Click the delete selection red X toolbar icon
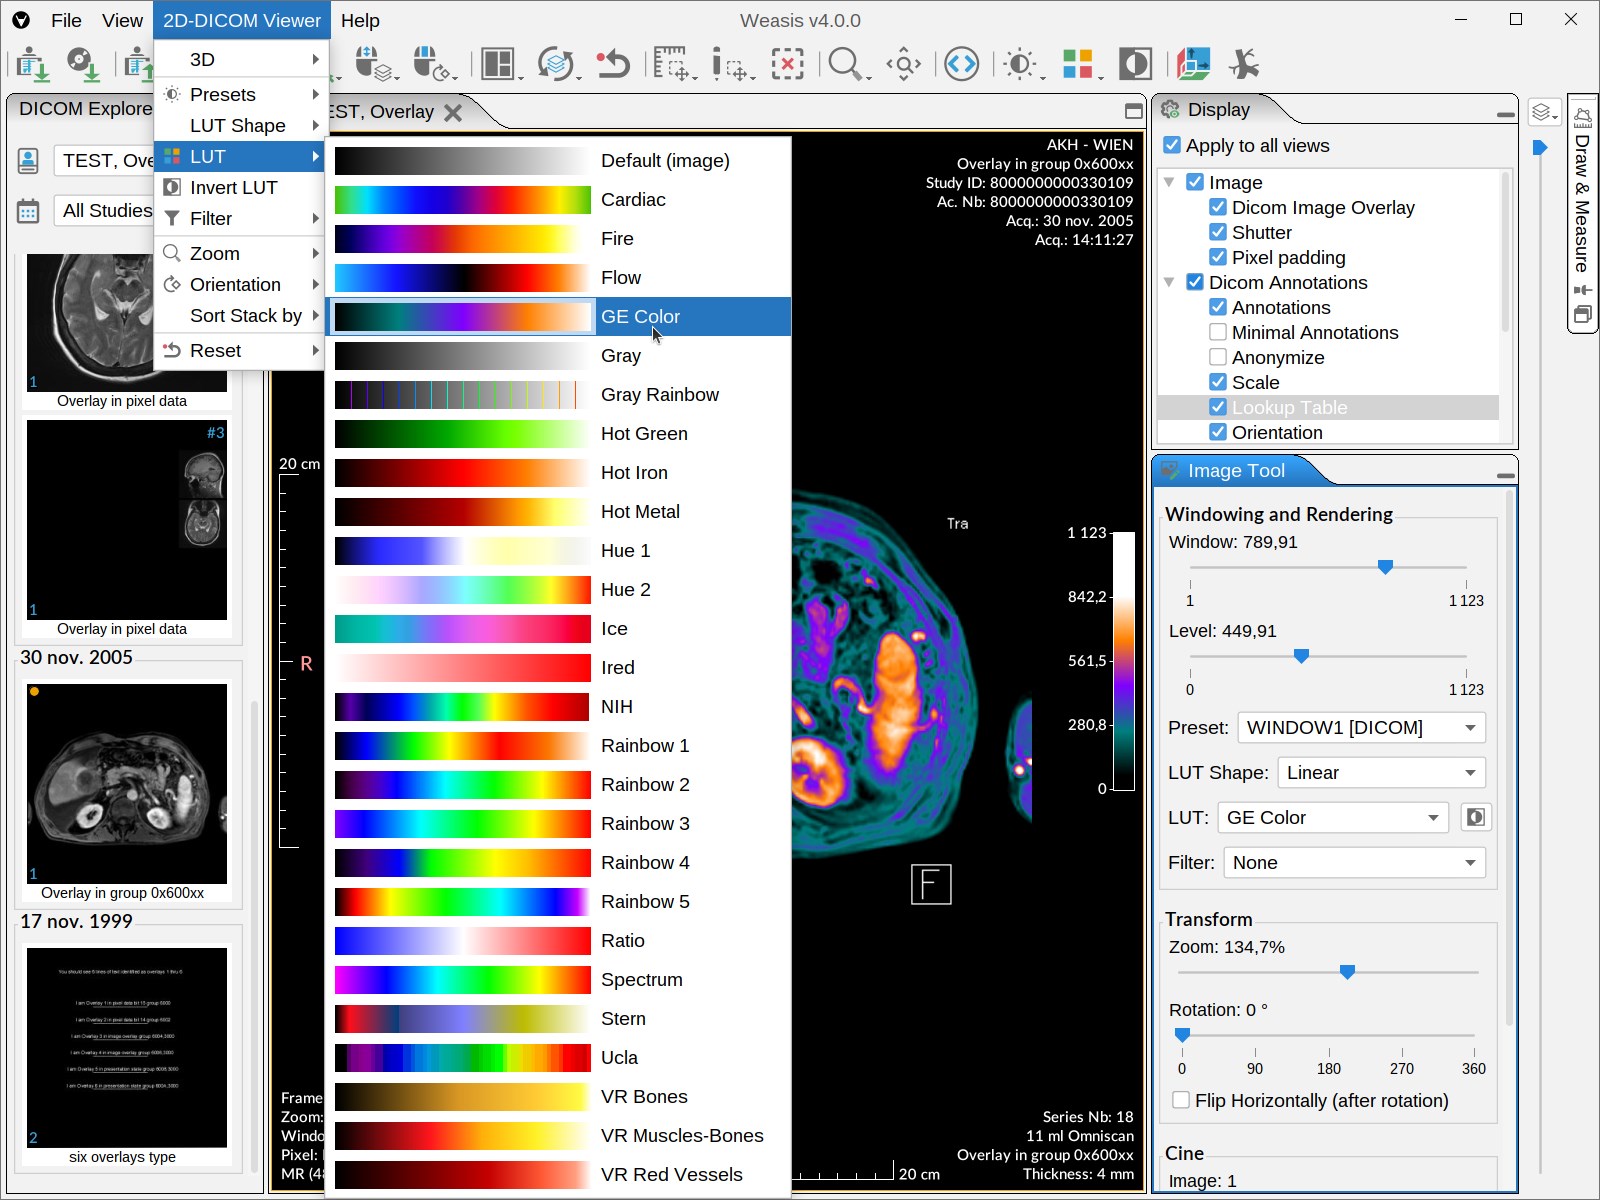This screenshot has height=1200, width=1600. tap(787, 64)
